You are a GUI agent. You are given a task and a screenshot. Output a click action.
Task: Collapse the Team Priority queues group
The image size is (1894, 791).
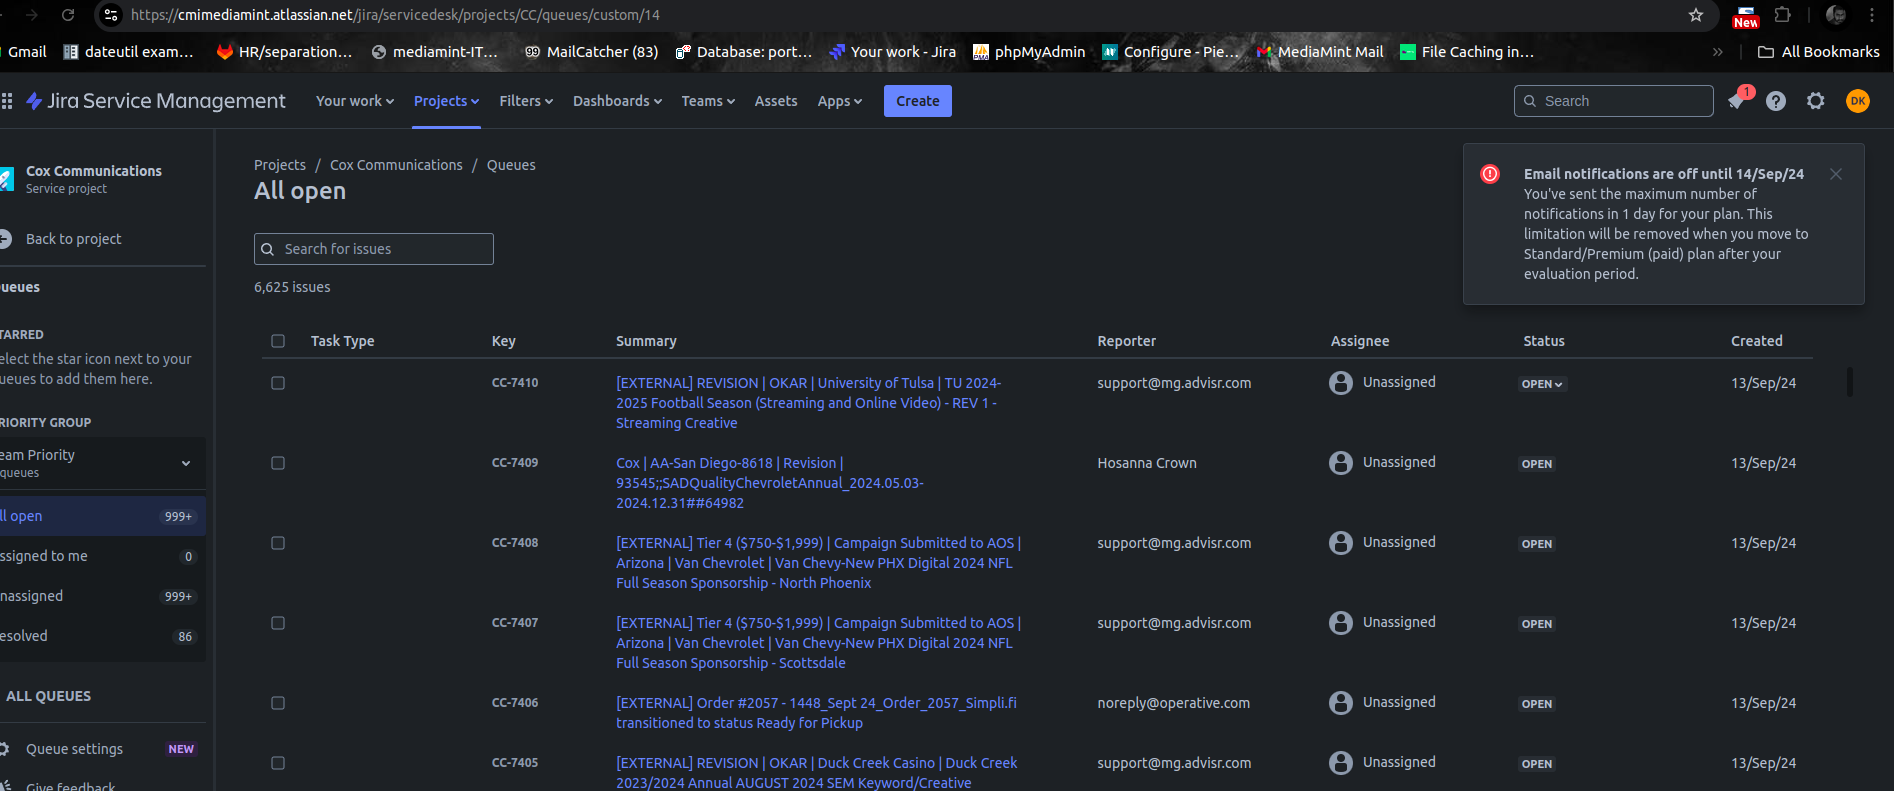(186, 463)
